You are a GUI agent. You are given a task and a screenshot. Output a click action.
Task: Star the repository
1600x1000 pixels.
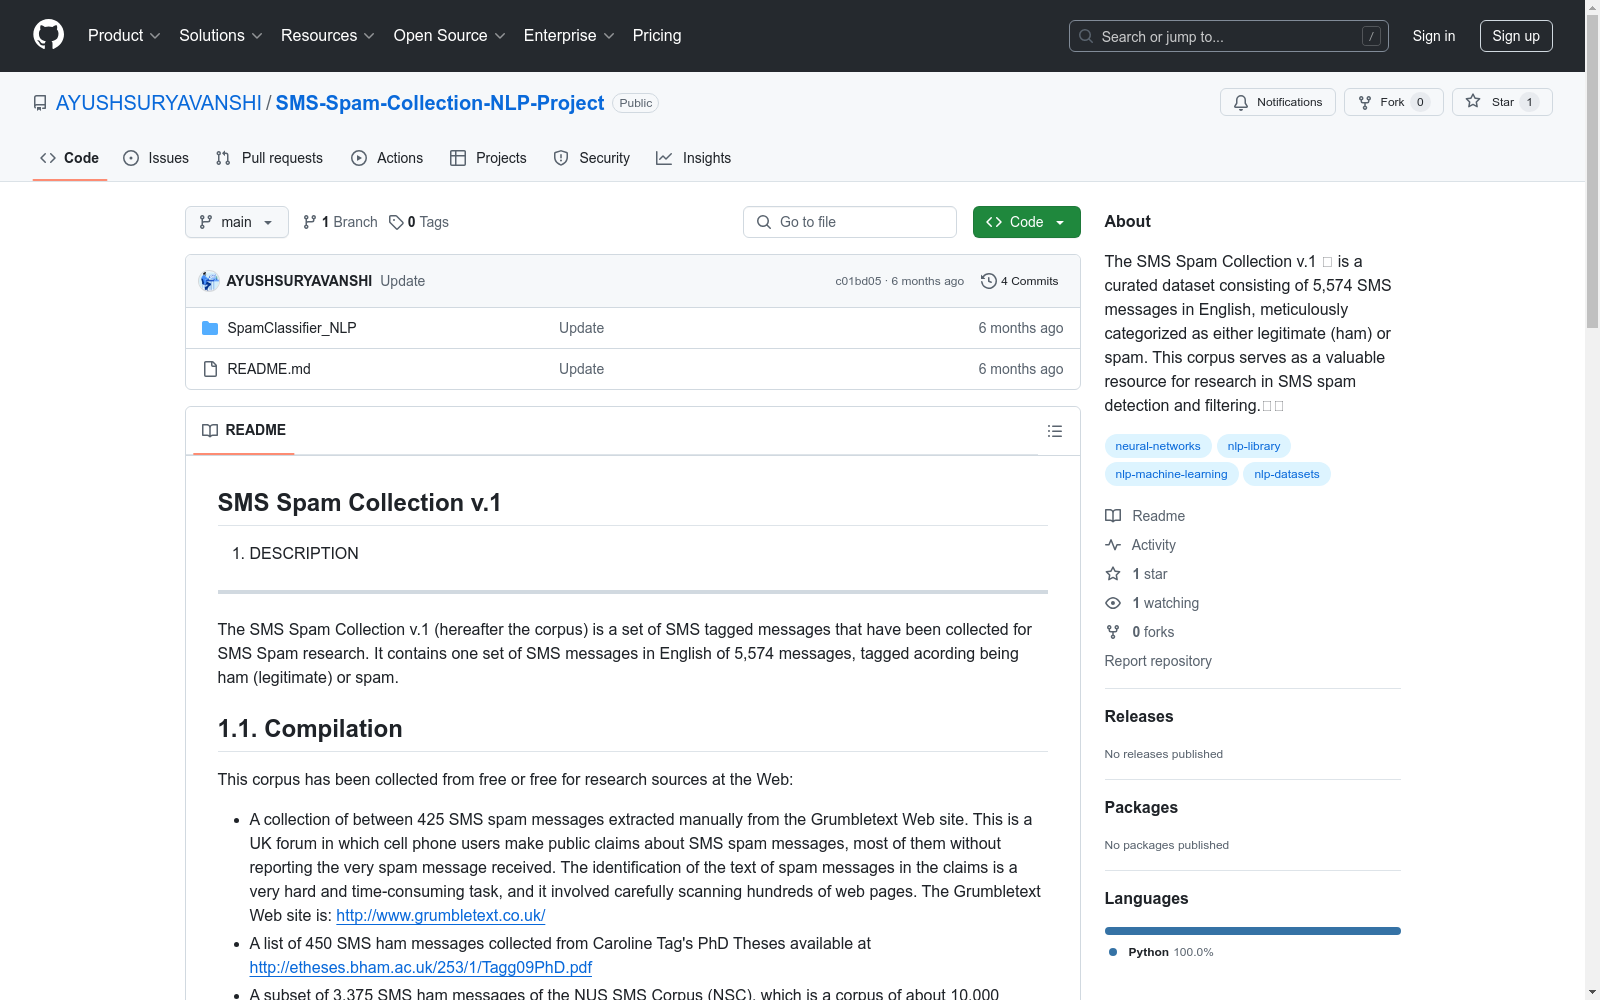click(1501, 102)
